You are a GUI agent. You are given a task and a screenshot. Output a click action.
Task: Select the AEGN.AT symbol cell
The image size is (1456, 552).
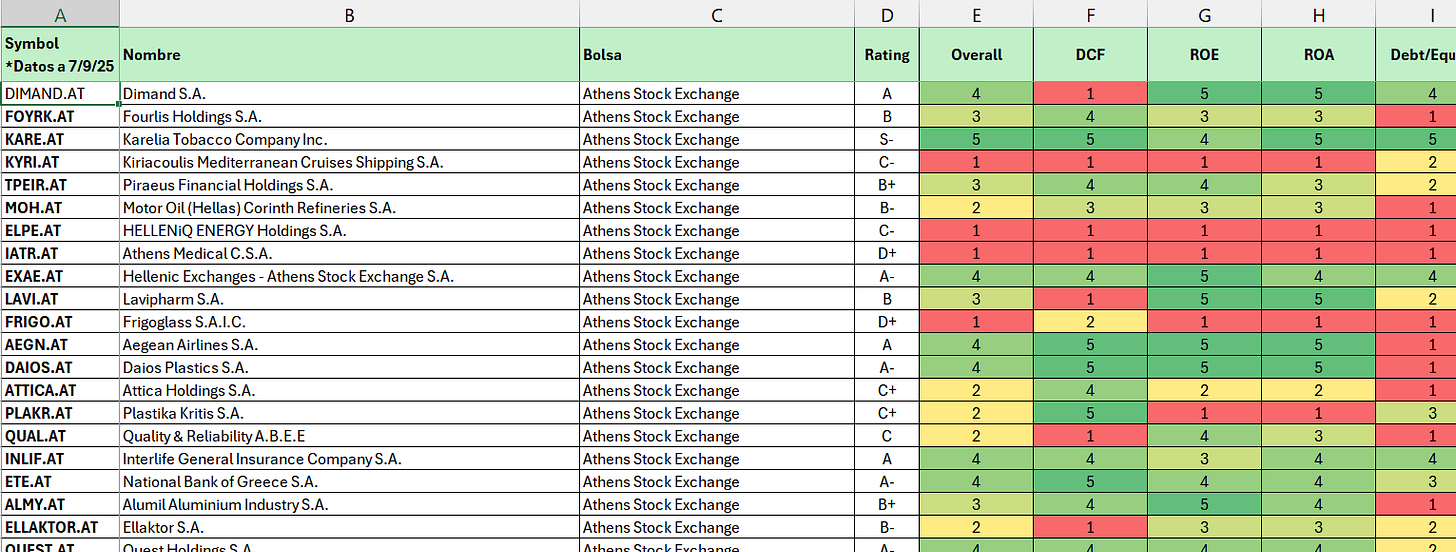click(60, 345)
